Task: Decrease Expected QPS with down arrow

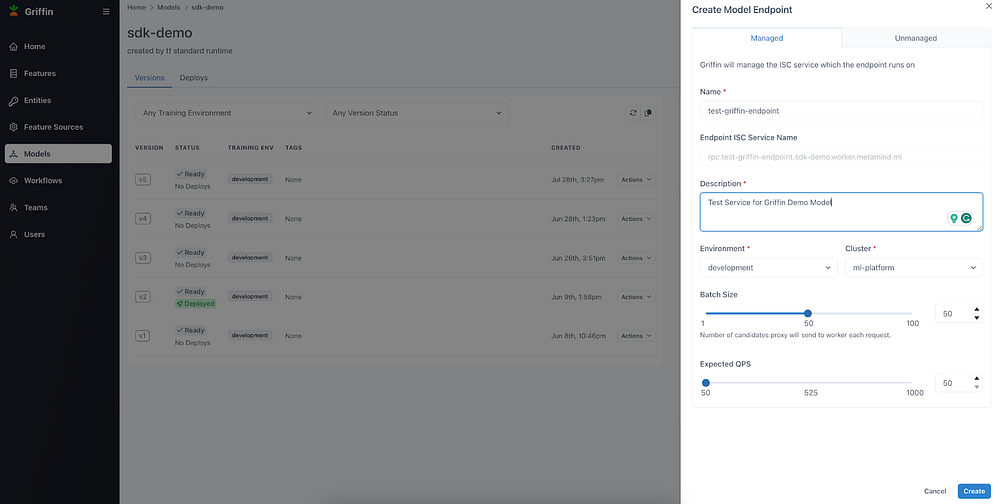Action: point(976,387)
